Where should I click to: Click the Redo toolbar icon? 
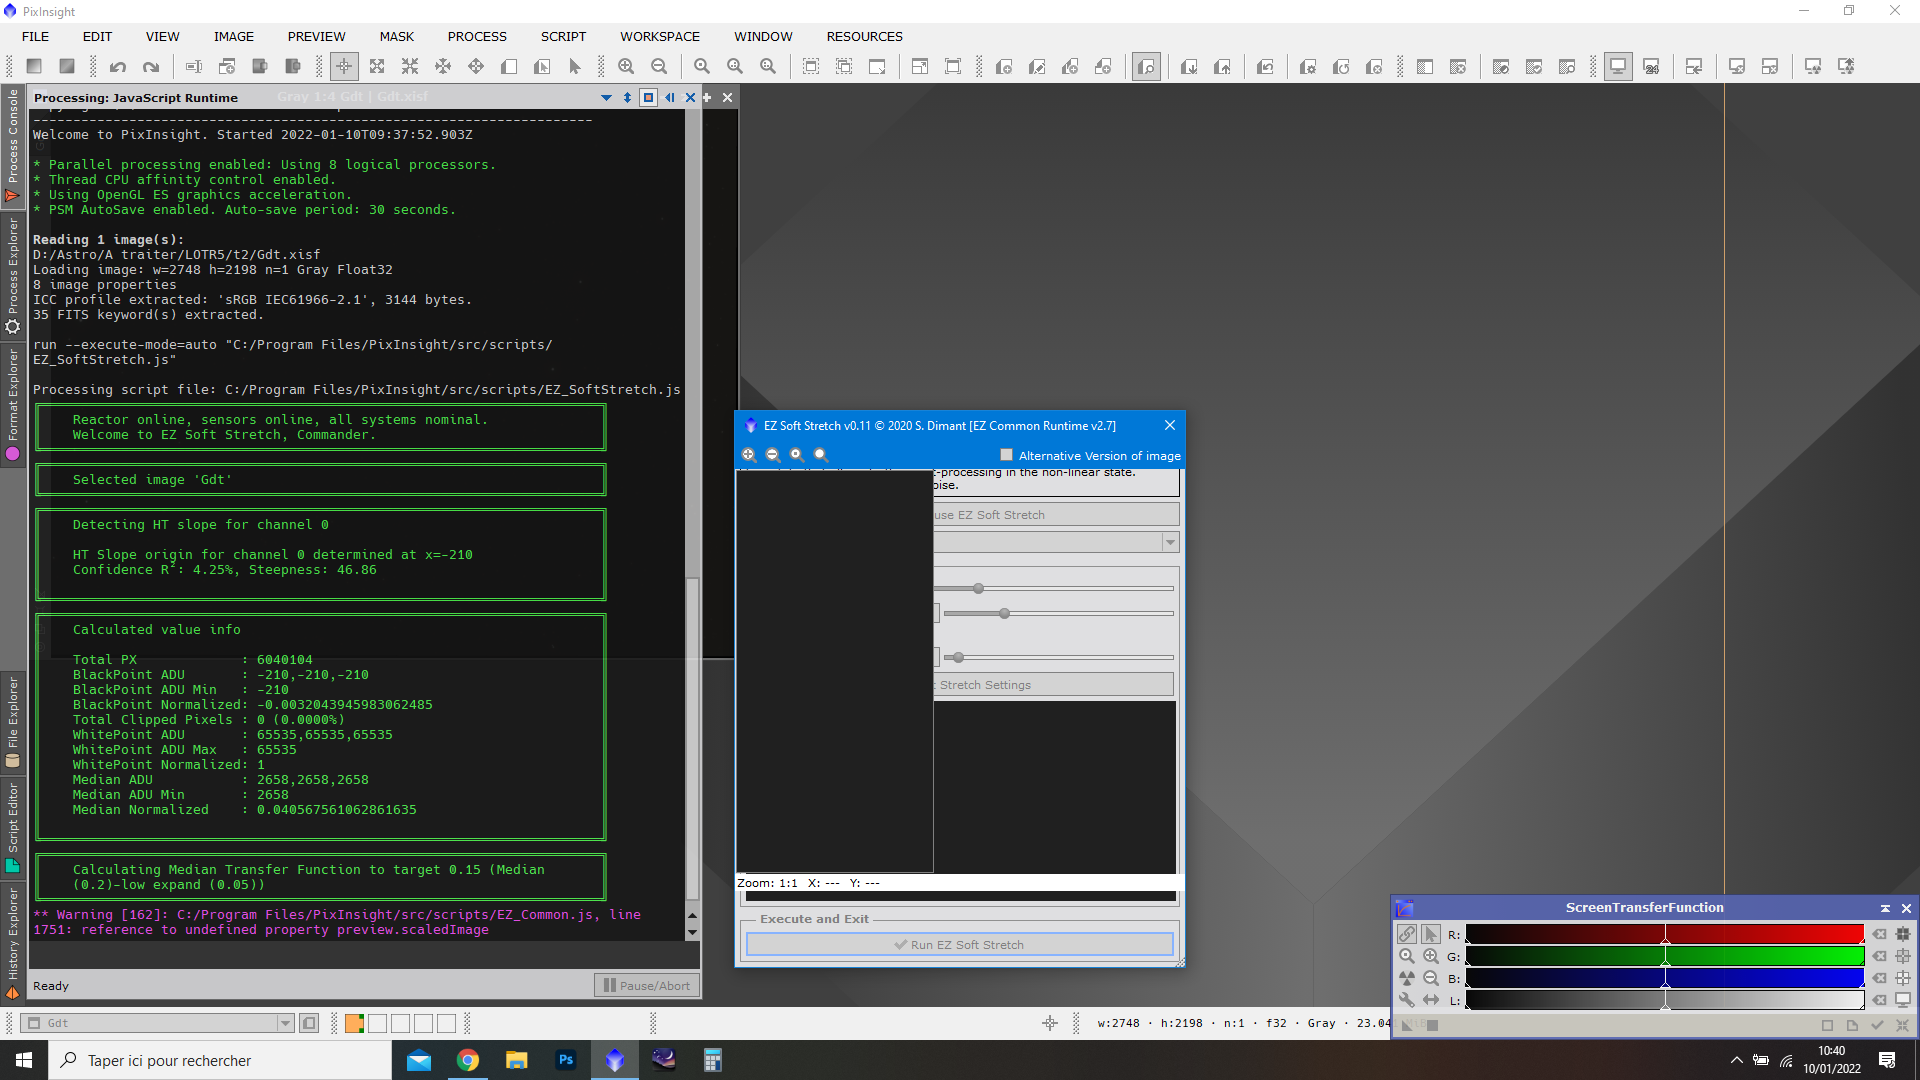tap(151, 67)
